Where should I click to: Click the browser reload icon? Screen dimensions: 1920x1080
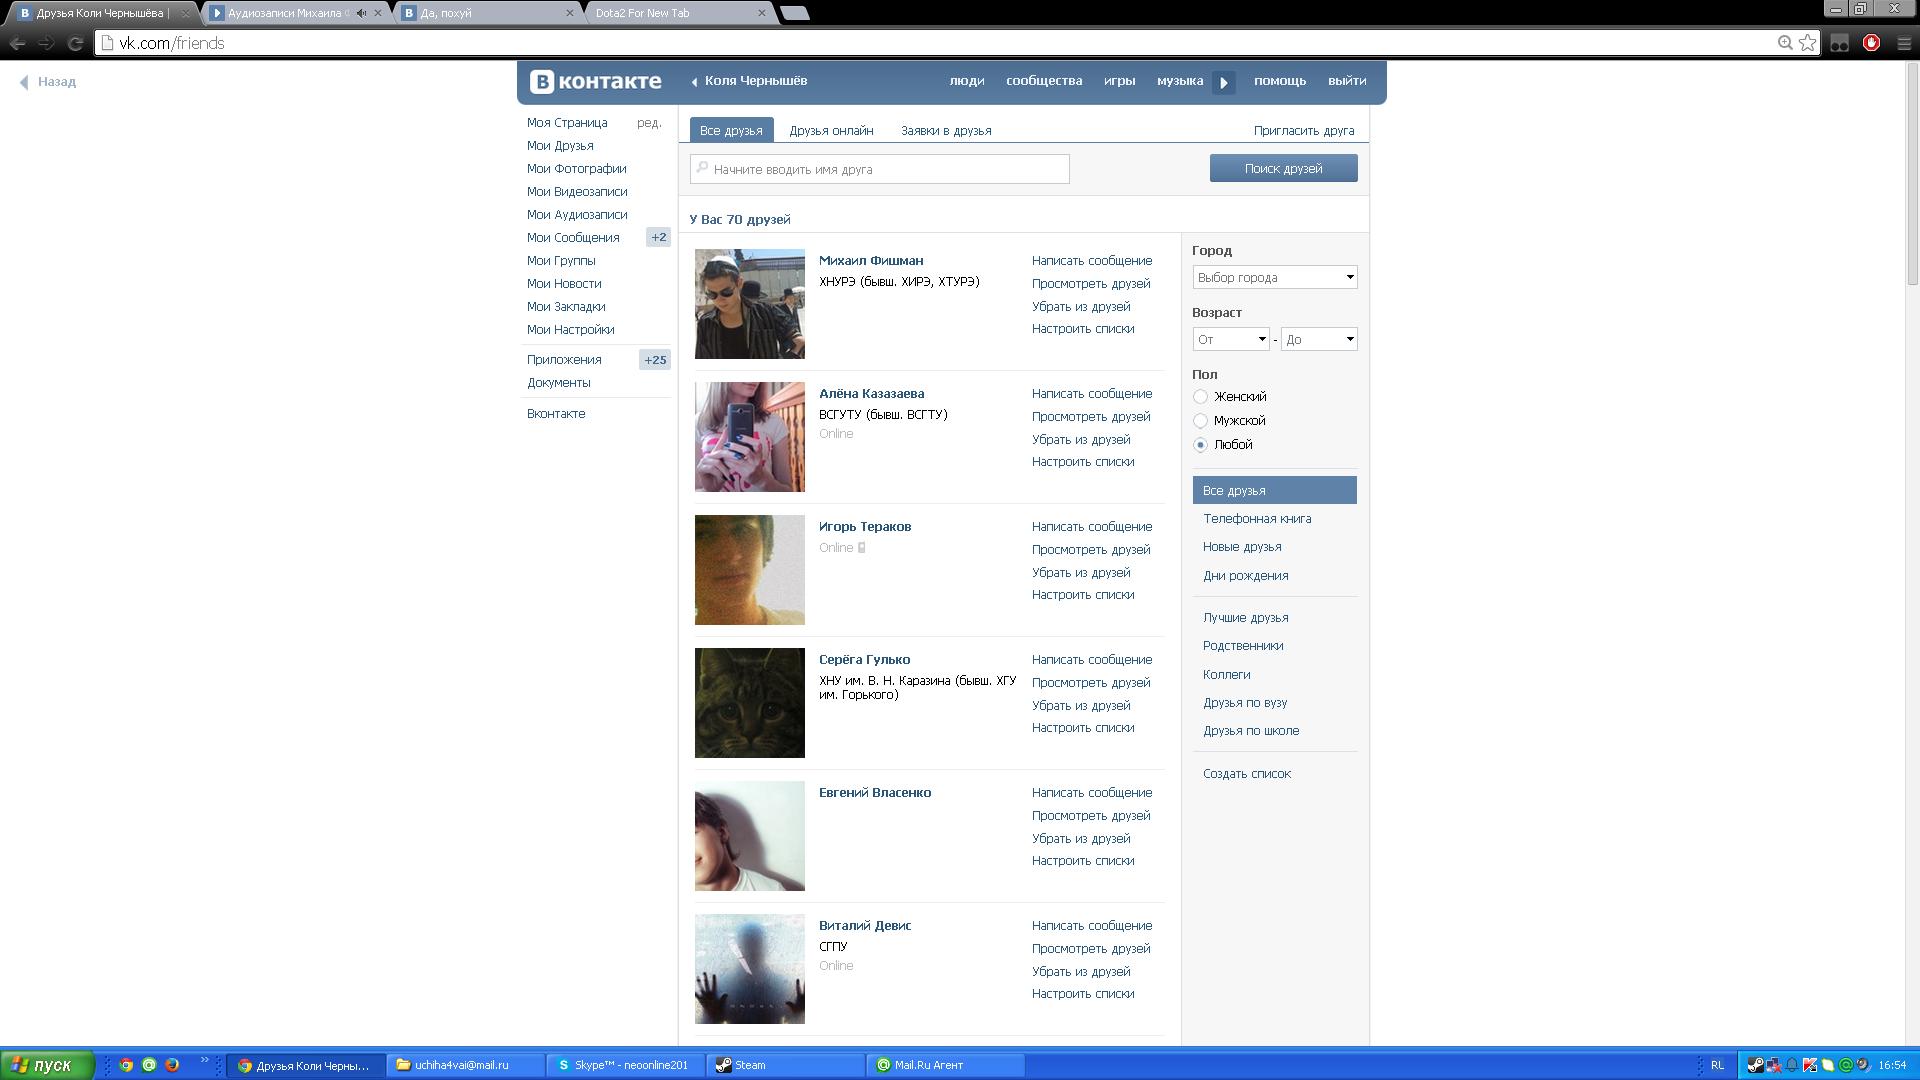coord(75,43)
